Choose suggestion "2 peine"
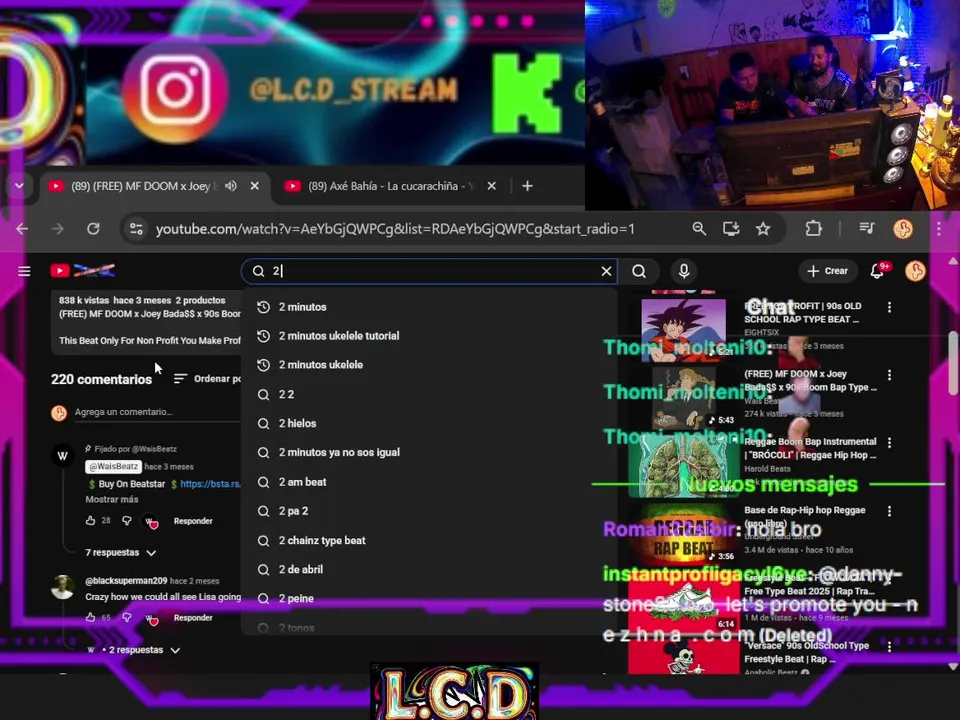 pyautogui.click(x=429, y=598)
